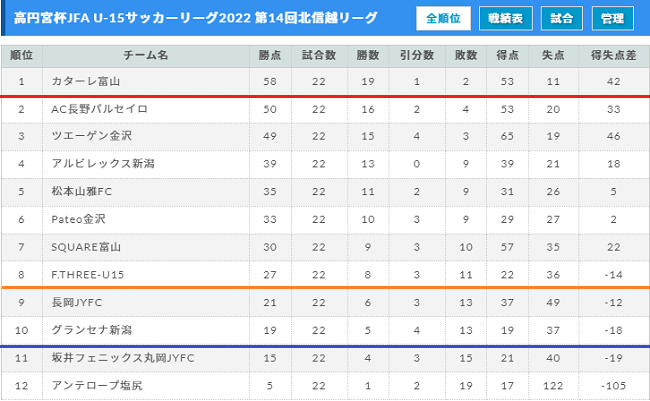Select 長岡JYFC team name
Image resolution: width=650 pixels, height=401 pixels.
coord(77,303)
